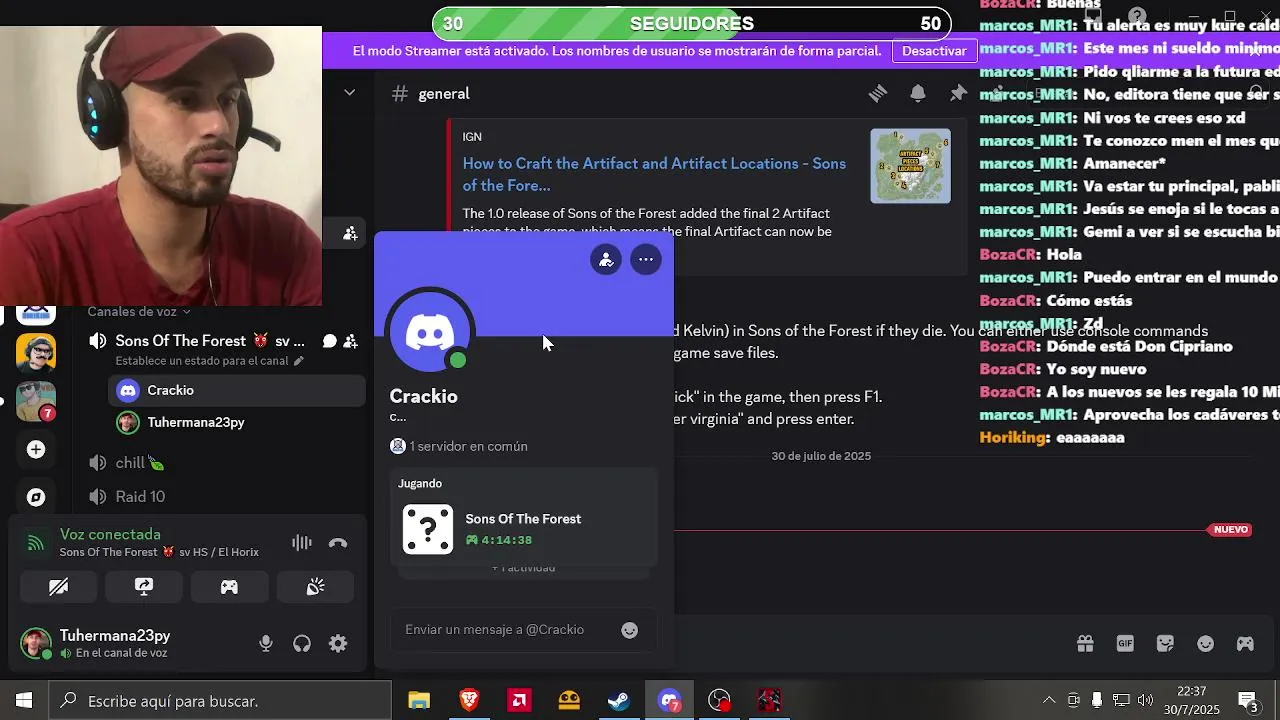Image resolution: width=1280 pixels, height=720 pixels.
Task: Jump to new messages via NUEVO badge
Action: tap(1231, 530)
